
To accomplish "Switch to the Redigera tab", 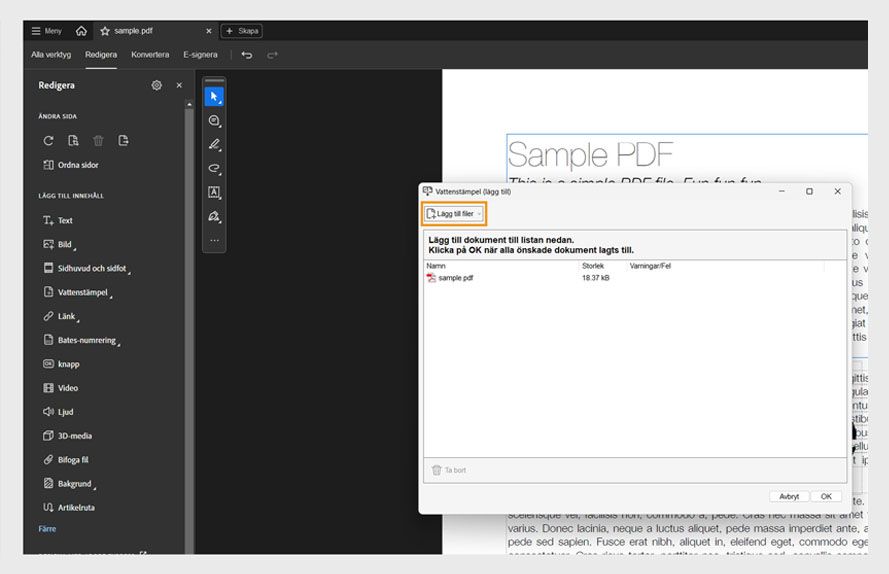I will point(101,54).
